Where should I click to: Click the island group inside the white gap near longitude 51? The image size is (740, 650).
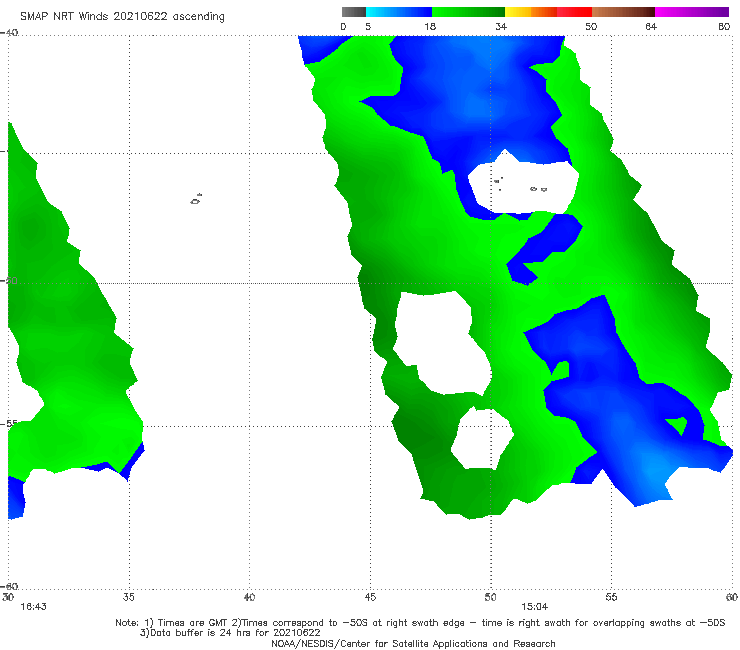point(520,185)
